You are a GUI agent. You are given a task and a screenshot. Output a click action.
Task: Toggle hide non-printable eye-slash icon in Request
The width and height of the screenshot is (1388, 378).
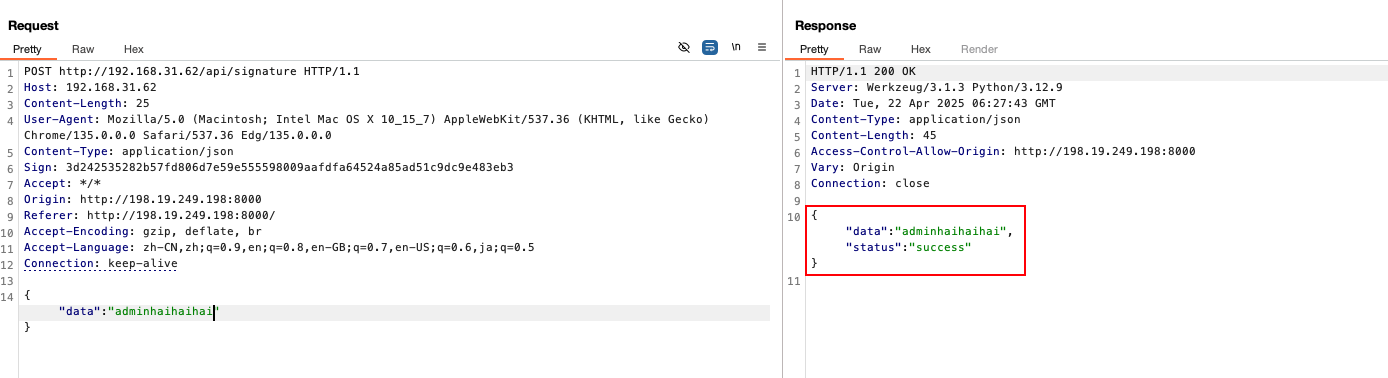click(x=684, y=47)
